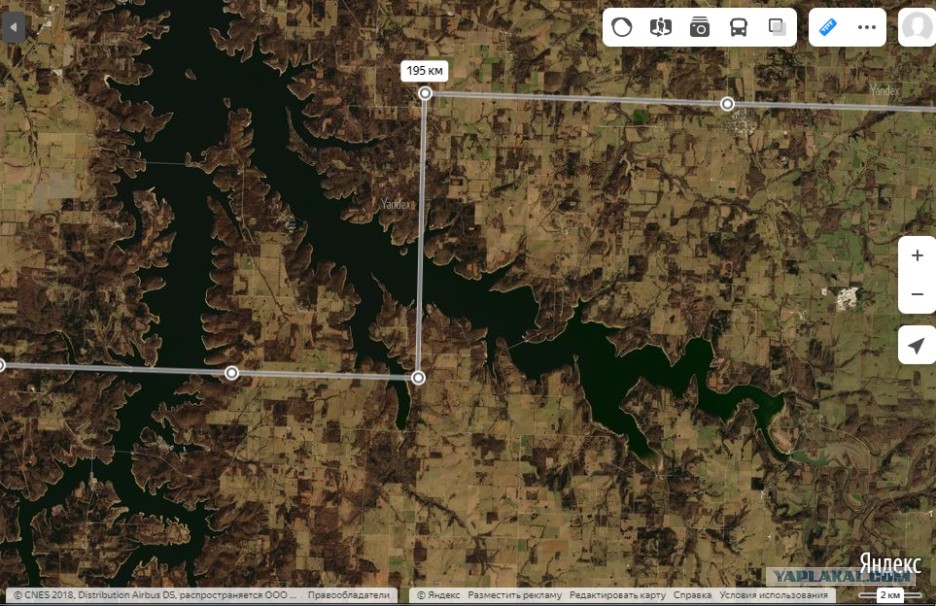The image size is (936, 606).
Task: Toggle the ruler measurement tool
Action: (x=828, y=27)
